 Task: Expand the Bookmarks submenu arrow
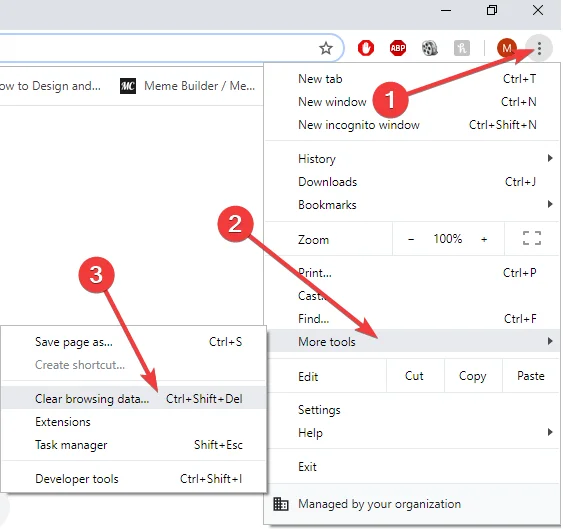click(550, 204)
